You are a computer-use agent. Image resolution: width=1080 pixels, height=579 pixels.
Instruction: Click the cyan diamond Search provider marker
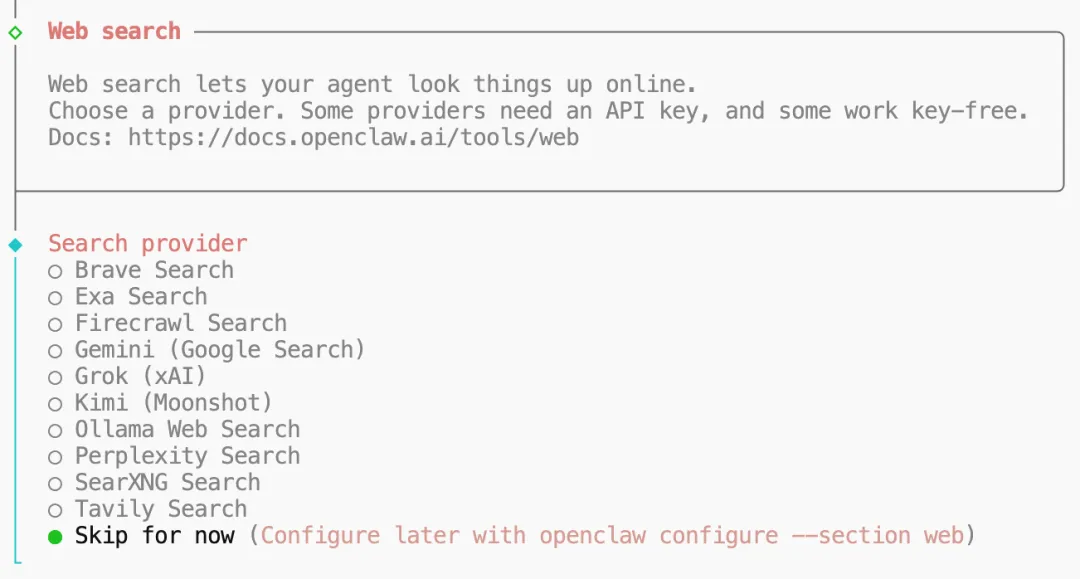15,244
